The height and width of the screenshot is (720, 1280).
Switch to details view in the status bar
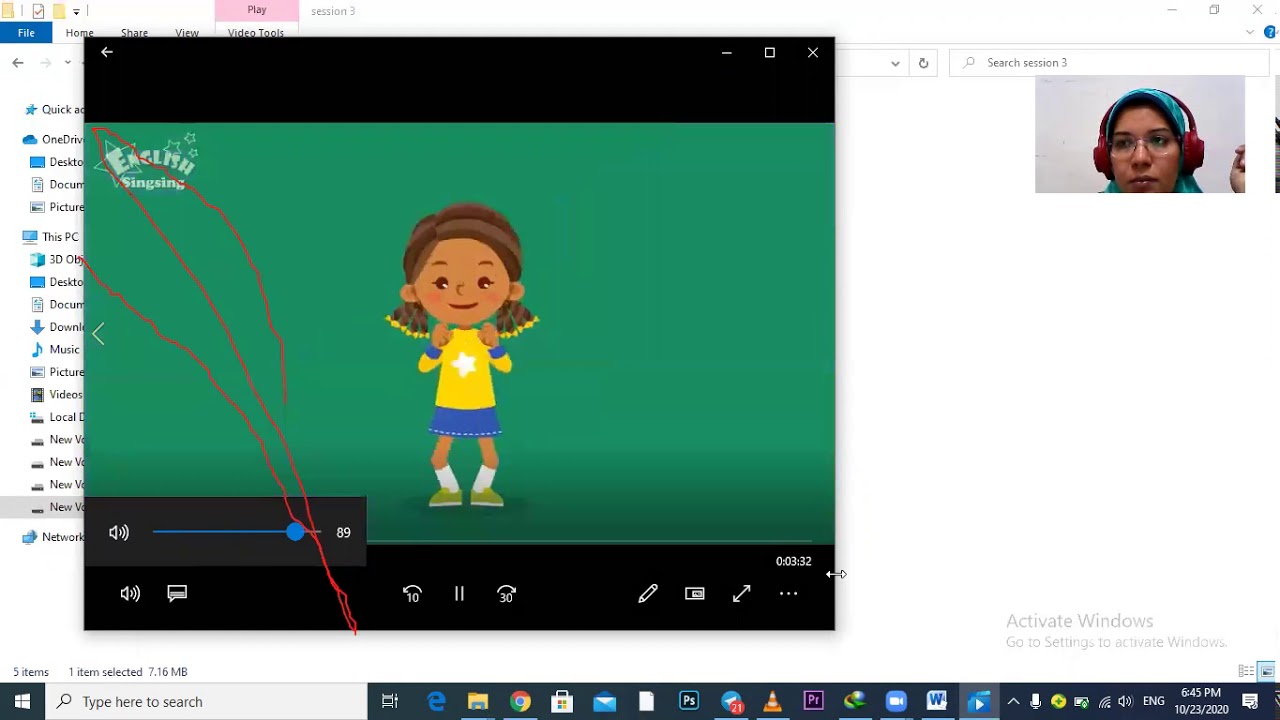click(x=1246, y=671)
